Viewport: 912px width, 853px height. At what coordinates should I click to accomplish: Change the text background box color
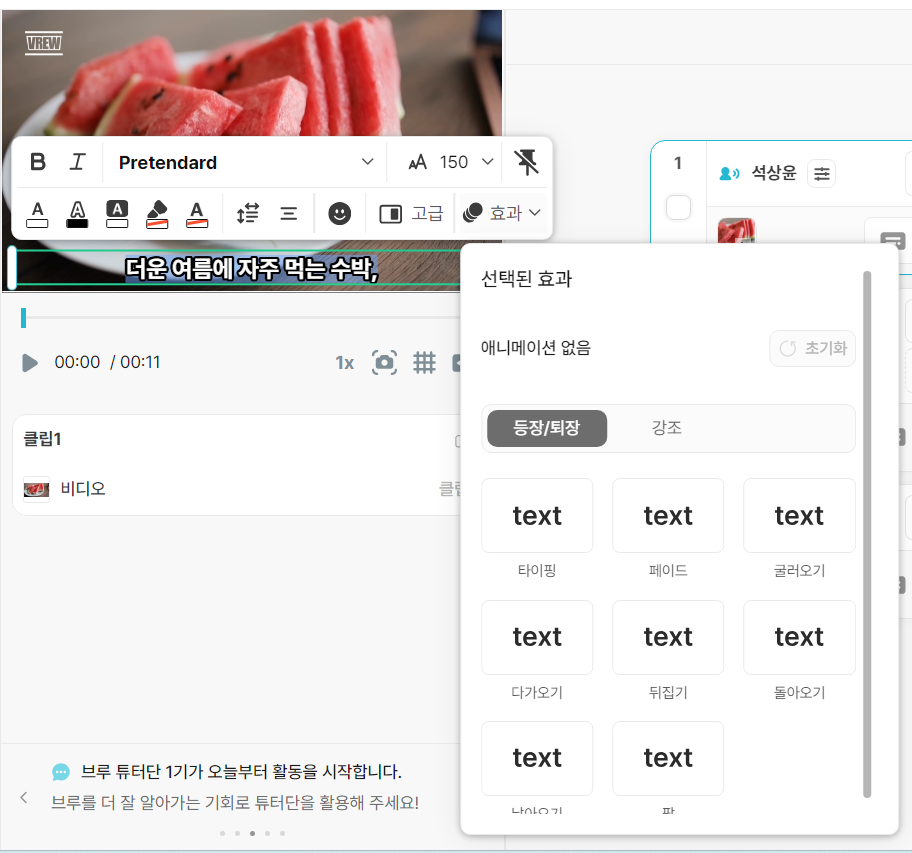pos(117,214)
